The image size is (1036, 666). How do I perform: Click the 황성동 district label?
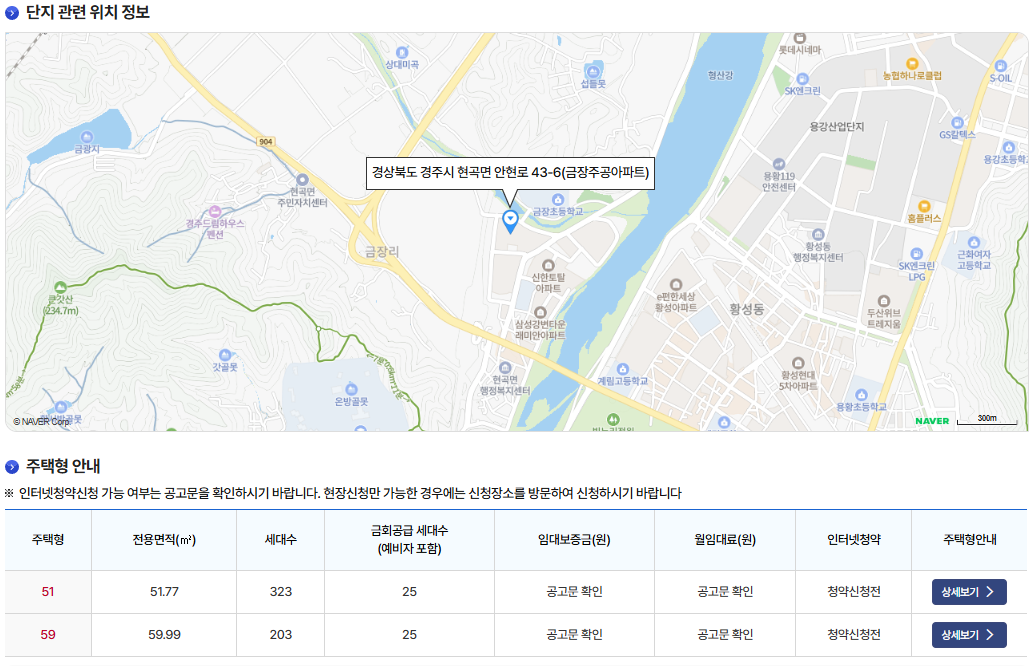point(747,309)
